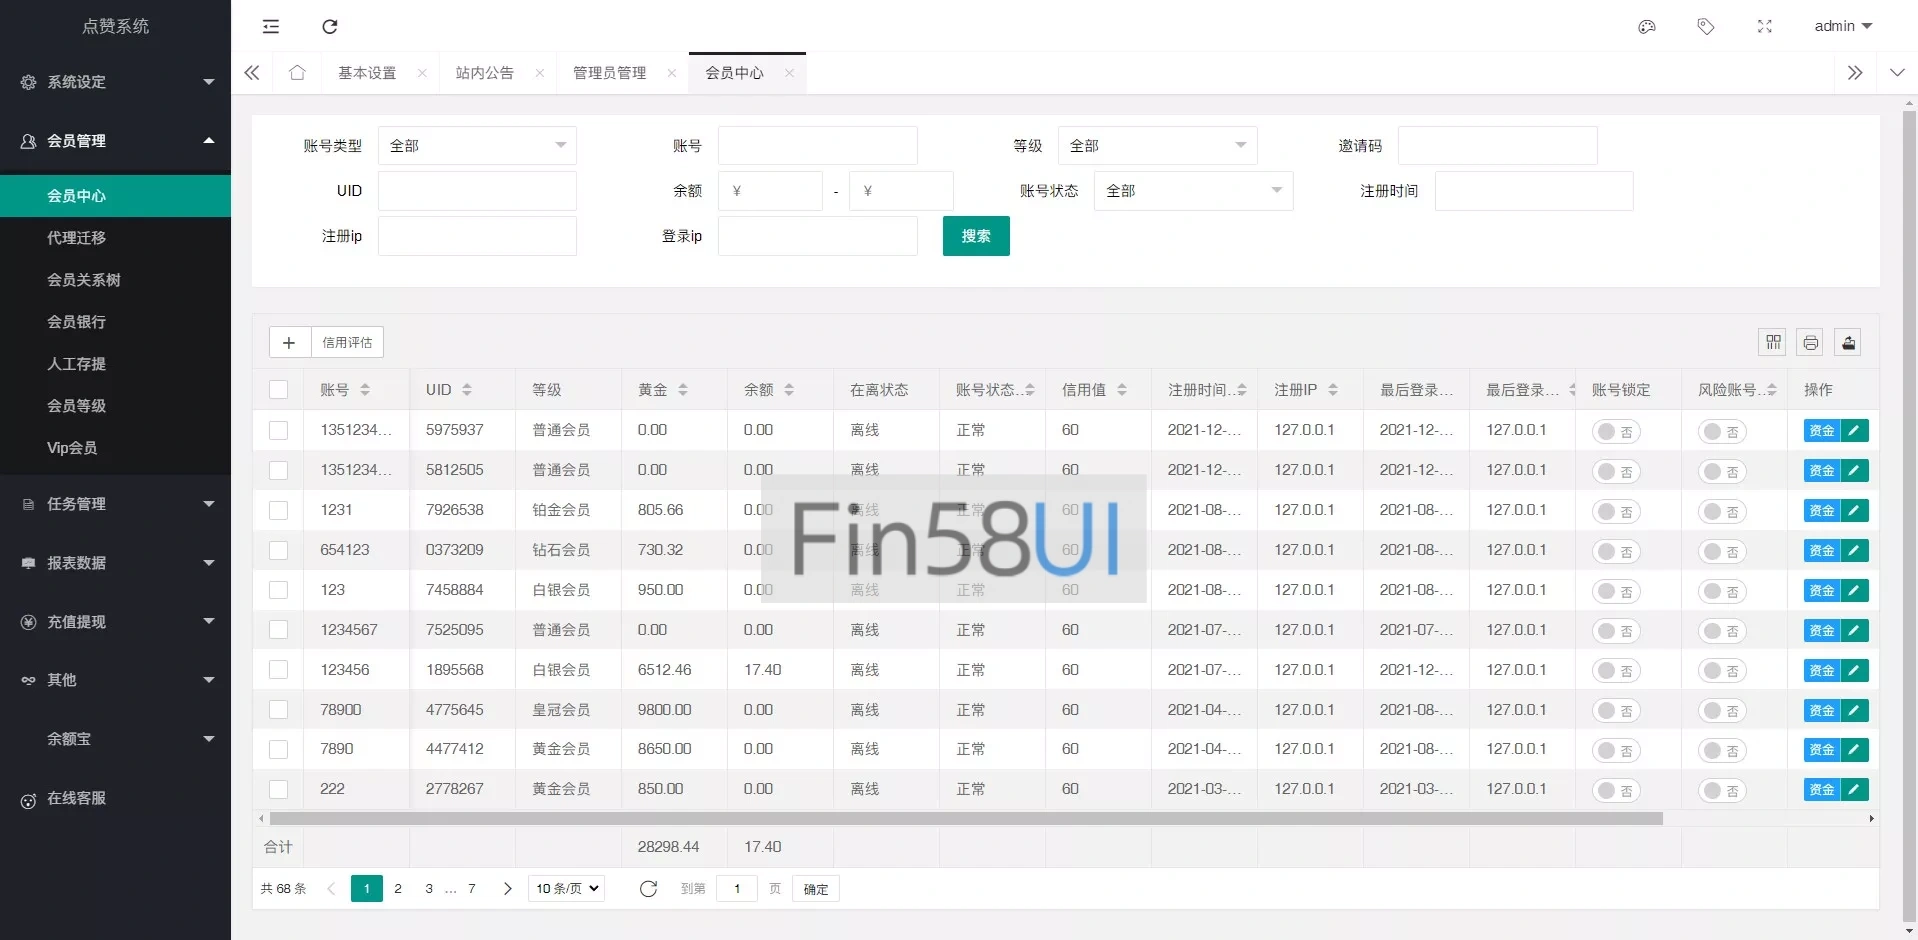Viewport: 1918px width, 940px height.
Task: Click the green 搜索 button
Action: click(975, 237)
